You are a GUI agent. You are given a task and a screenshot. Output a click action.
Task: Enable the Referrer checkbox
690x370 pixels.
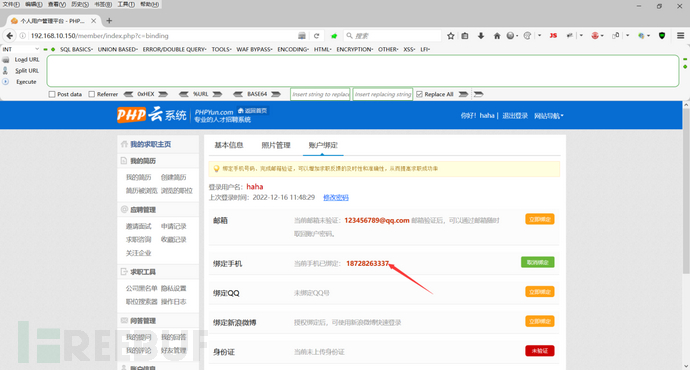(x=92, y=94)
